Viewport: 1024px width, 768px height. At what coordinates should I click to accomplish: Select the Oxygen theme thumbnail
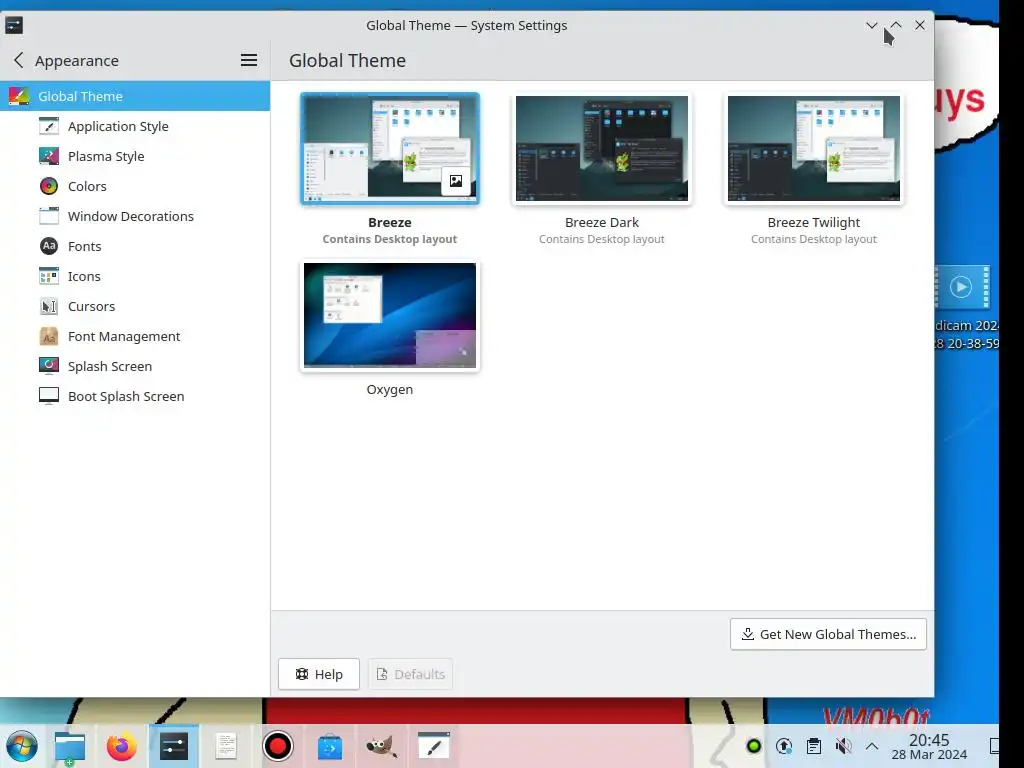click(x=390, y=315)
